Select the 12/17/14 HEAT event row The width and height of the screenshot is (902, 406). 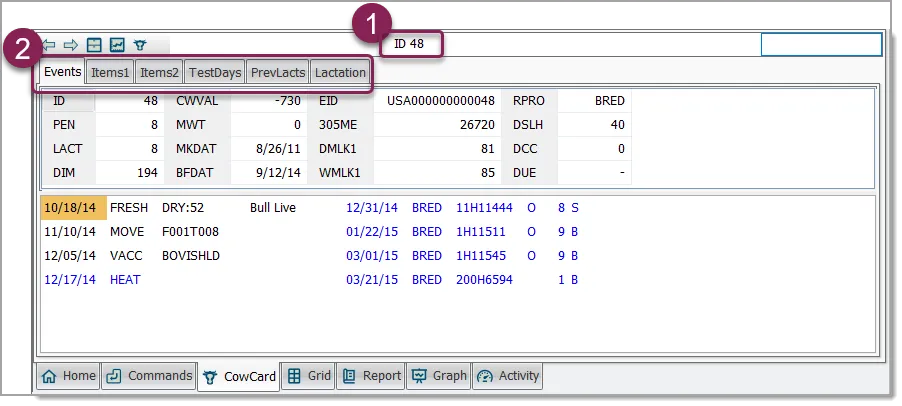[x=92, y=280]
